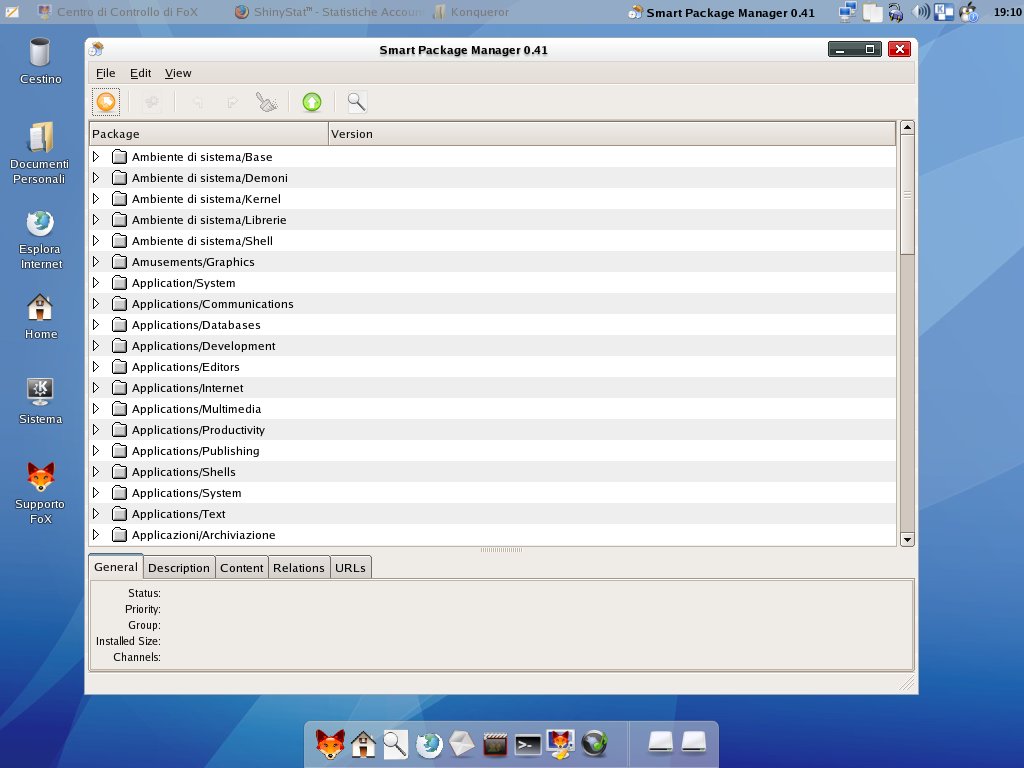The width and height of the screenshot is (1024, 768).
Task: Select the Applications/Internet row
Action: point(492,388)
